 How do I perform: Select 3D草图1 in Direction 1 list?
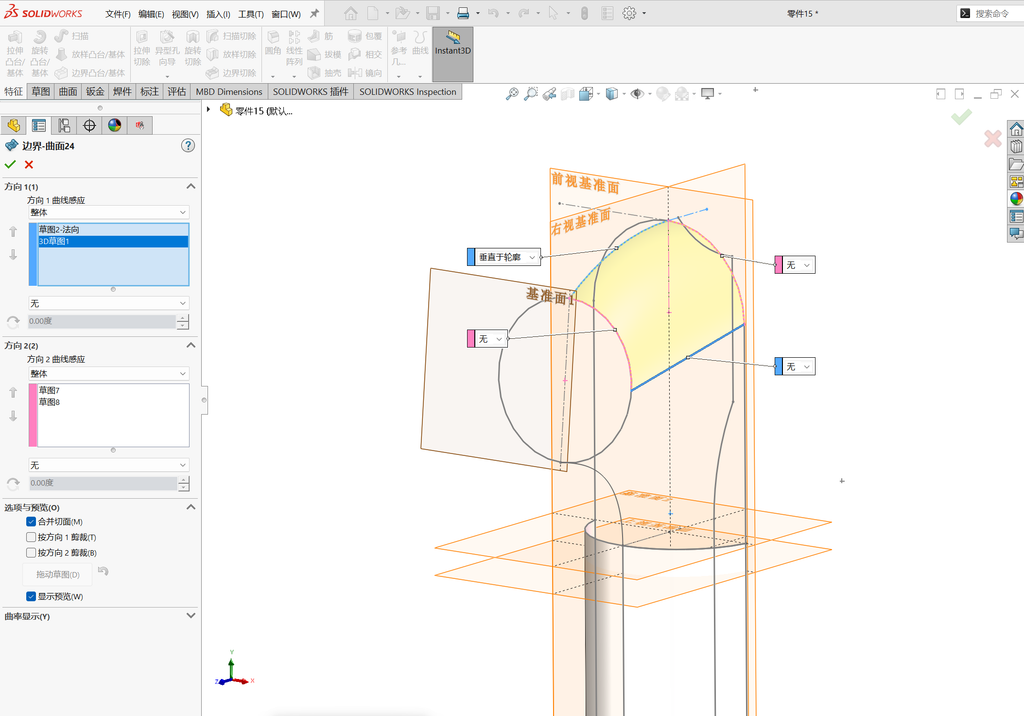point(113,241)
